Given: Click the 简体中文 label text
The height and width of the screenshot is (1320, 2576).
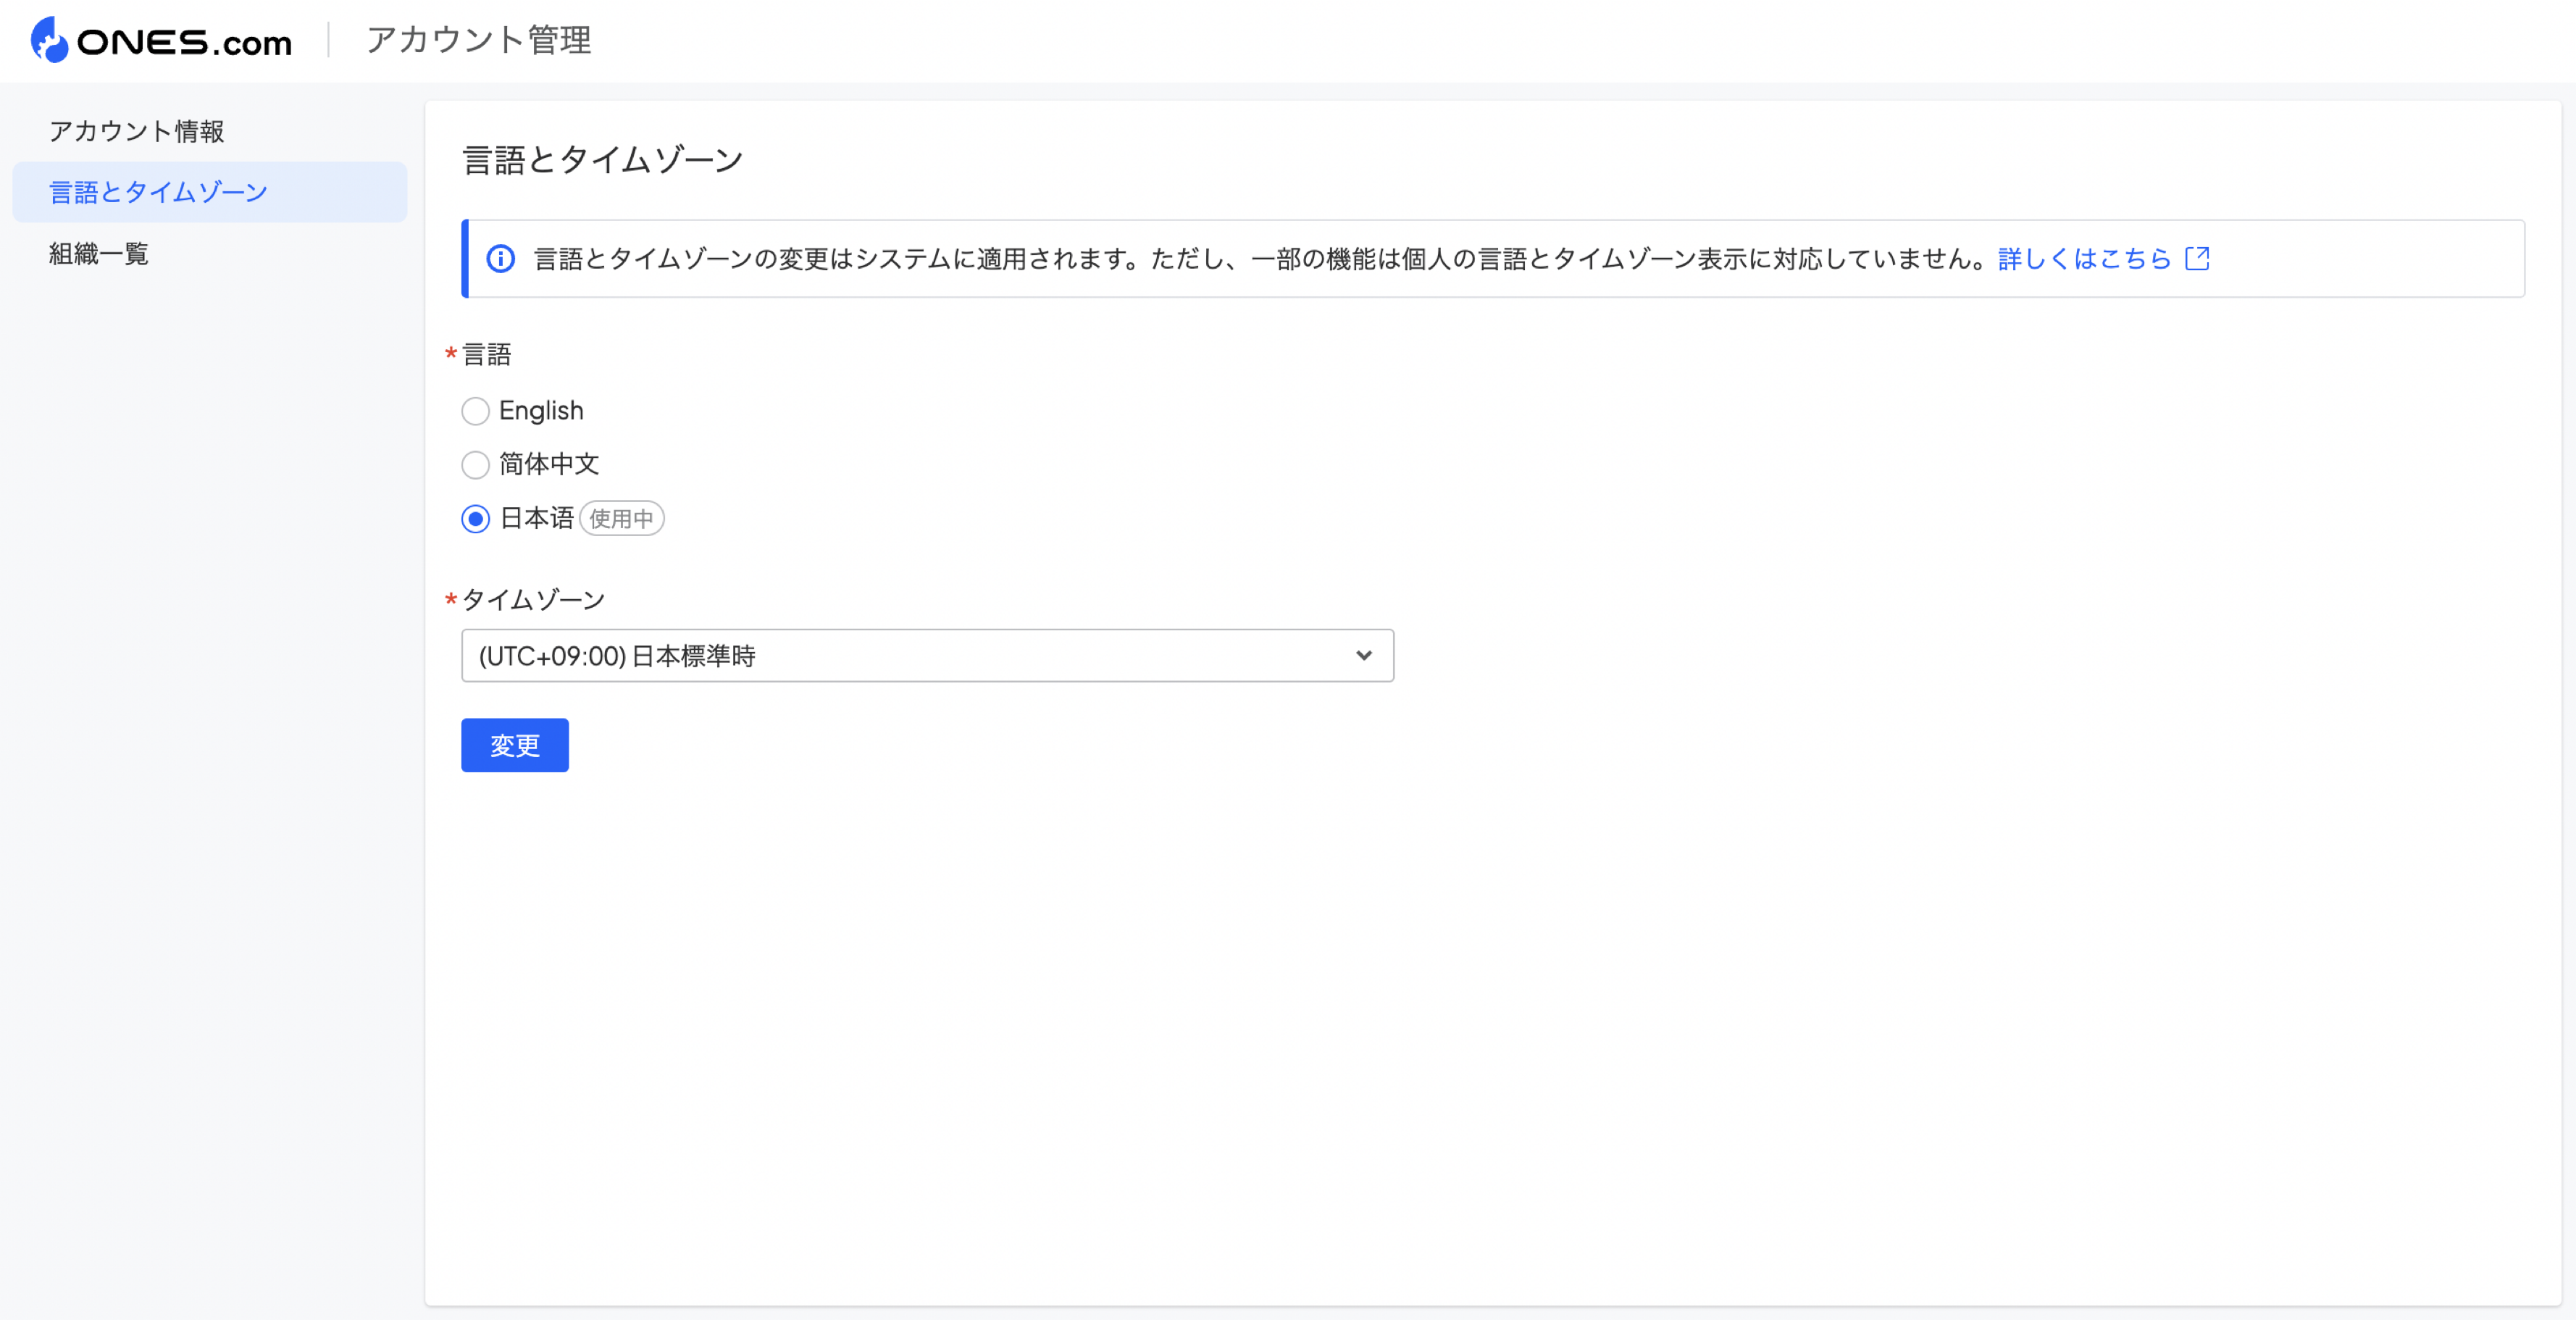Looking at the screenshot, I should [549, 465].
